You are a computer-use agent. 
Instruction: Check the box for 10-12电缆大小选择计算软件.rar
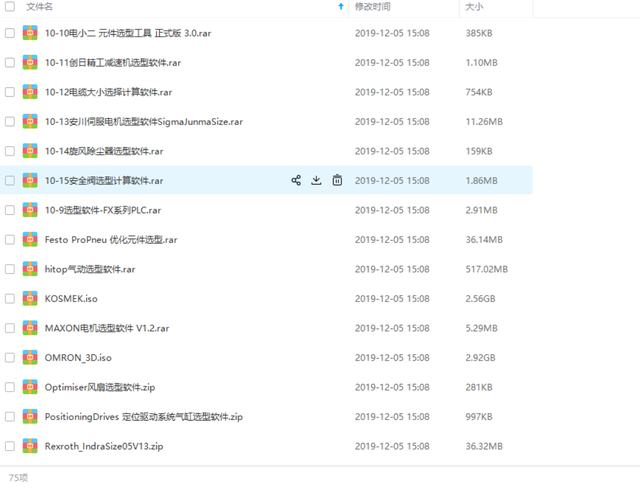tap(10, 92)
